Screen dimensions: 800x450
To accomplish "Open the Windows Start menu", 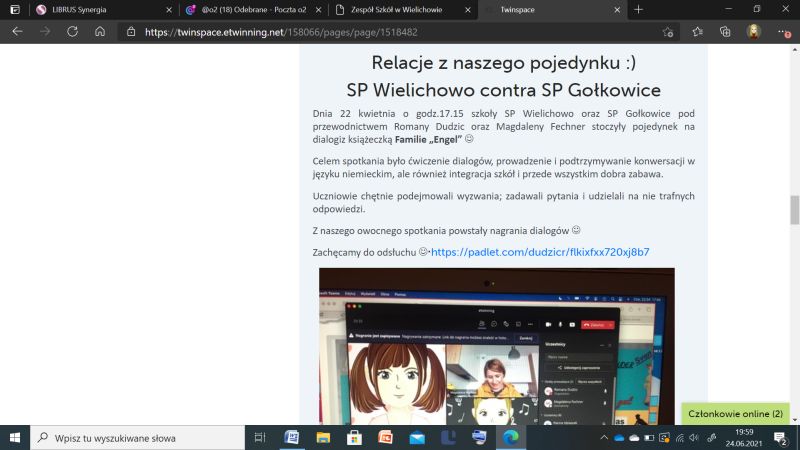I will tap(15, 437).
